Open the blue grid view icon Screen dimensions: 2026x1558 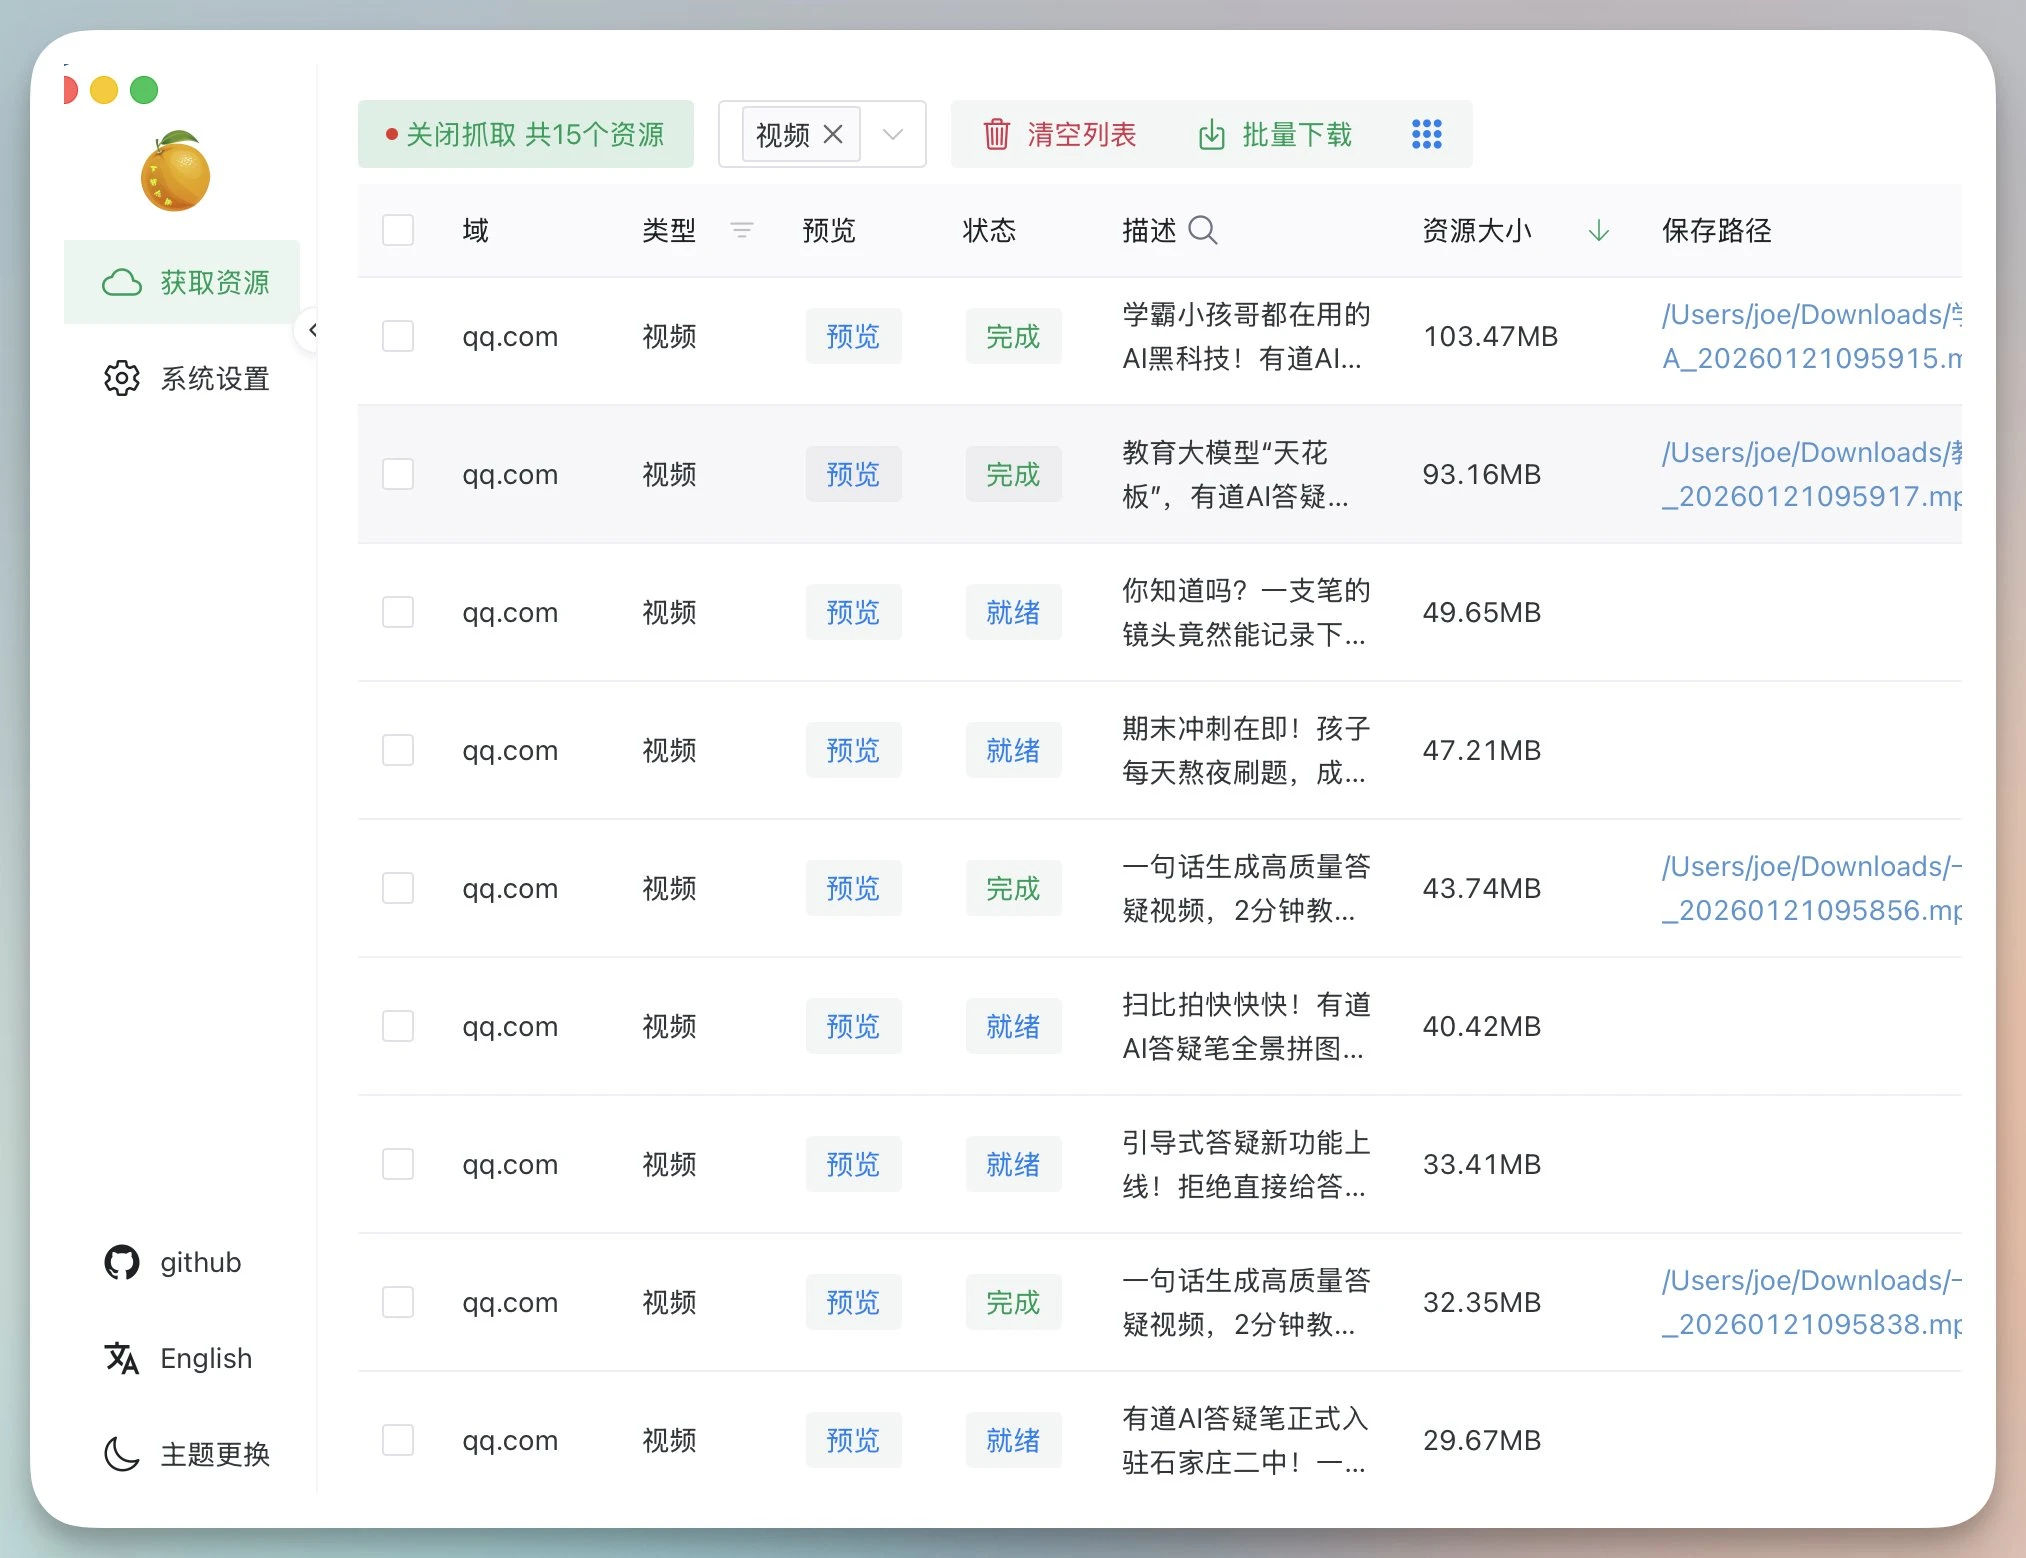coord(1427,133)
